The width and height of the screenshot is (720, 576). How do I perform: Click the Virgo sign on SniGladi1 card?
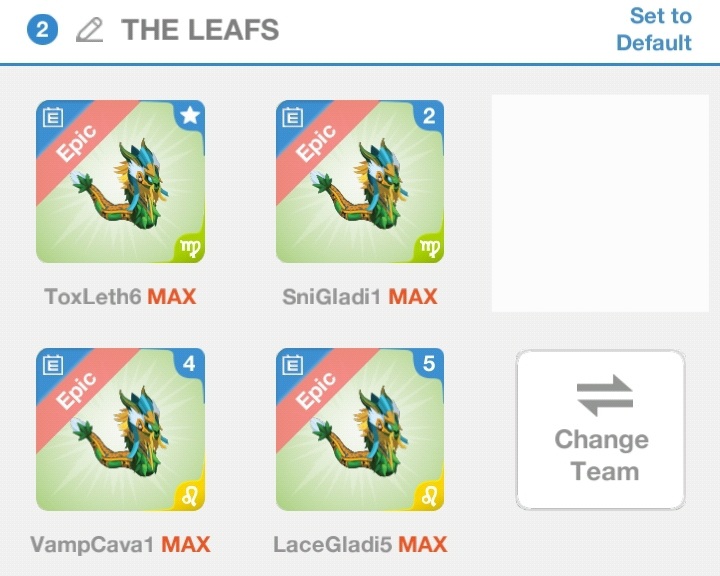pyautogui.click(x=428, y=246)
